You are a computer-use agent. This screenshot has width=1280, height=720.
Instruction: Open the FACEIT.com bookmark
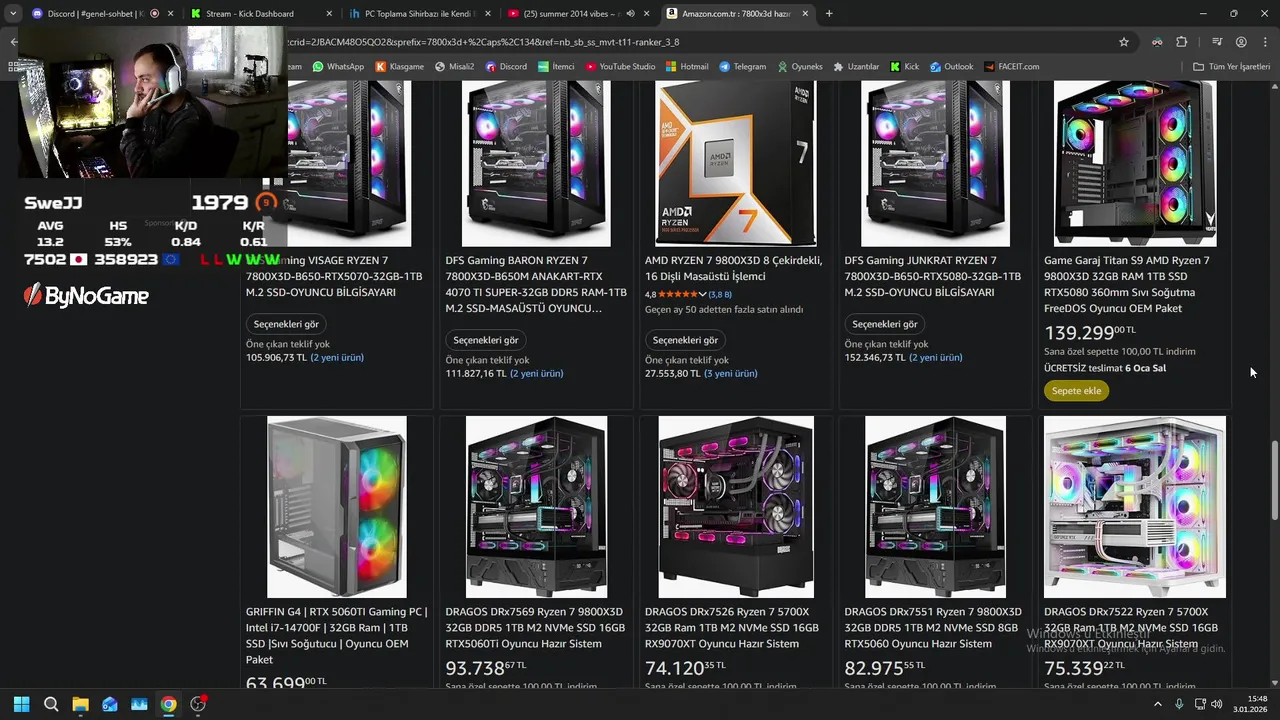[x=1011, y=67]
